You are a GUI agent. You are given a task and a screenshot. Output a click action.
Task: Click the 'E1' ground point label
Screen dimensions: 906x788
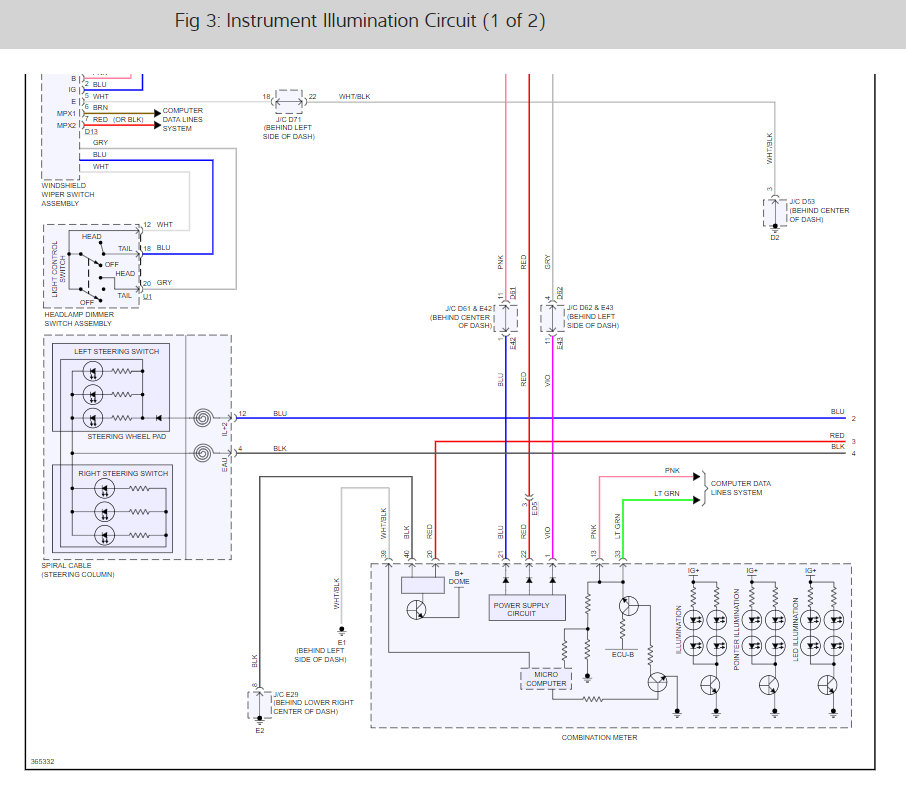(341, 642)
